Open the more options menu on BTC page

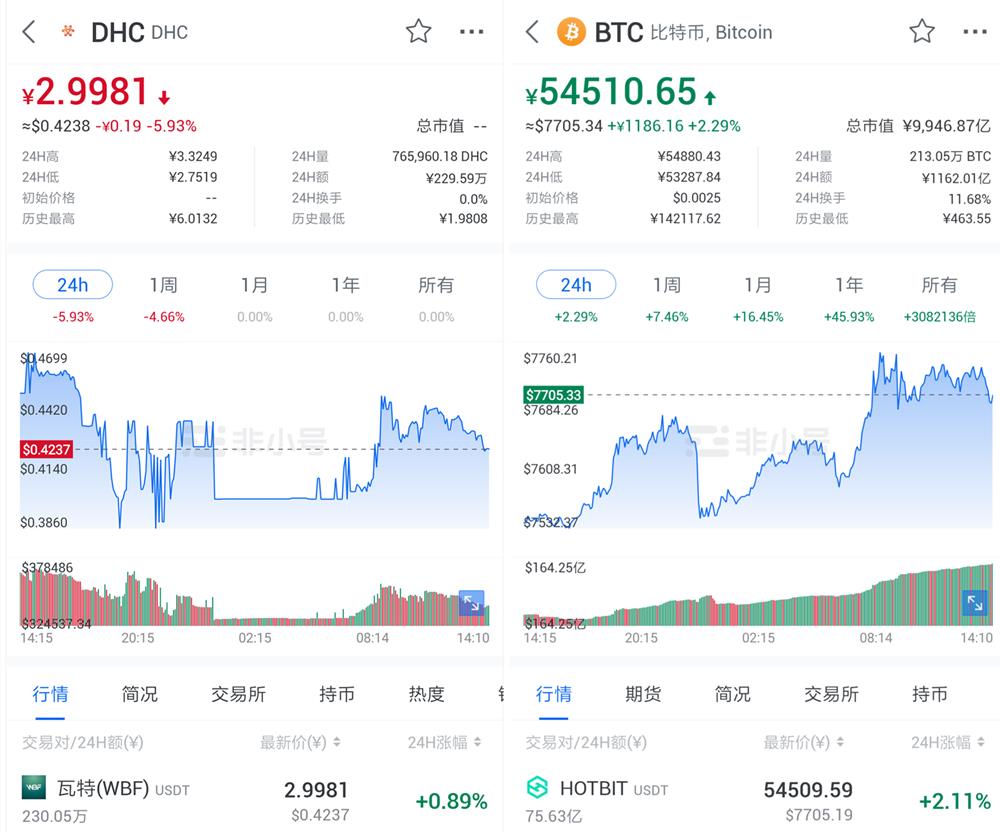point(974,31)
